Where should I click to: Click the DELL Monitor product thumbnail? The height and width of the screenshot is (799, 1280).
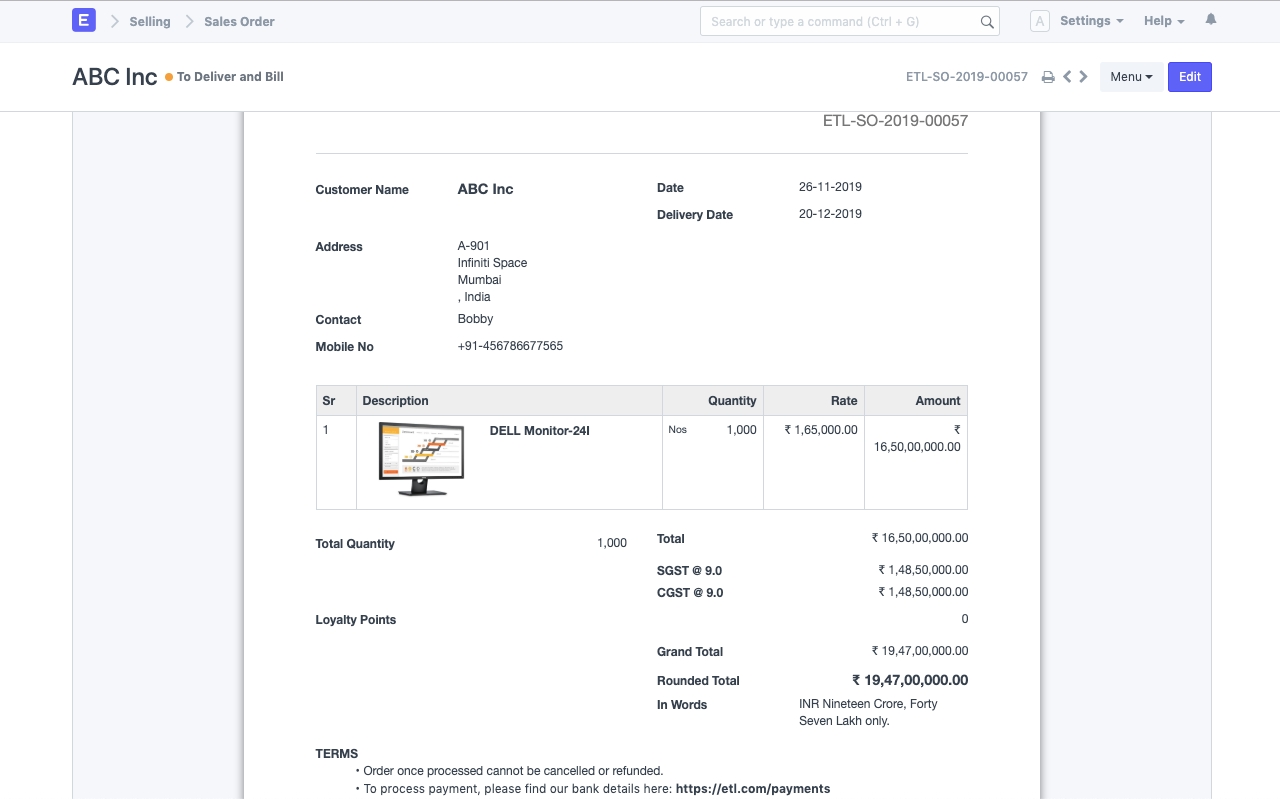(421, 459)
